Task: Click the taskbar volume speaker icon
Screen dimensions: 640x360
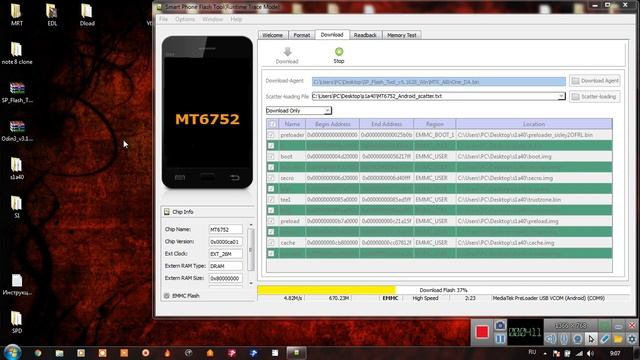Action: (x=591, y=353)
